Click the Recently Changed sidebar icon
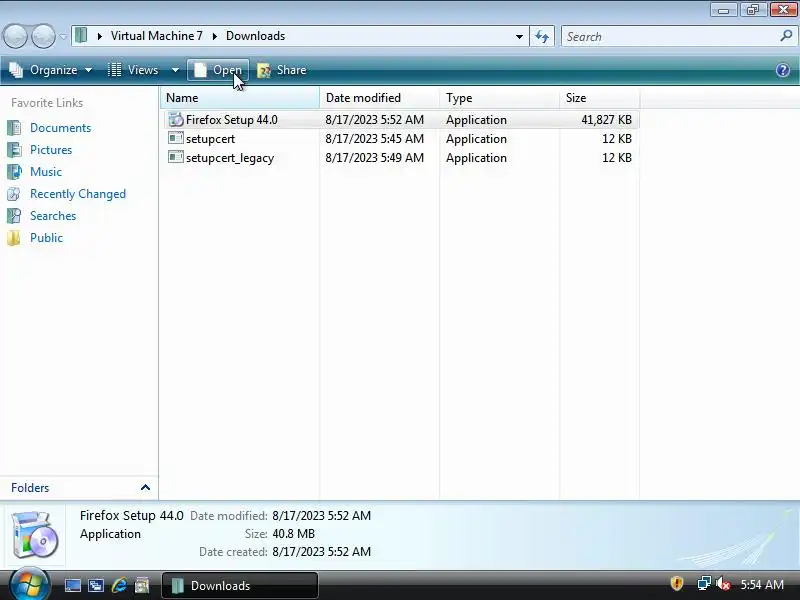The width and height of the screenshot is (800, 600). tap(14, 194)
